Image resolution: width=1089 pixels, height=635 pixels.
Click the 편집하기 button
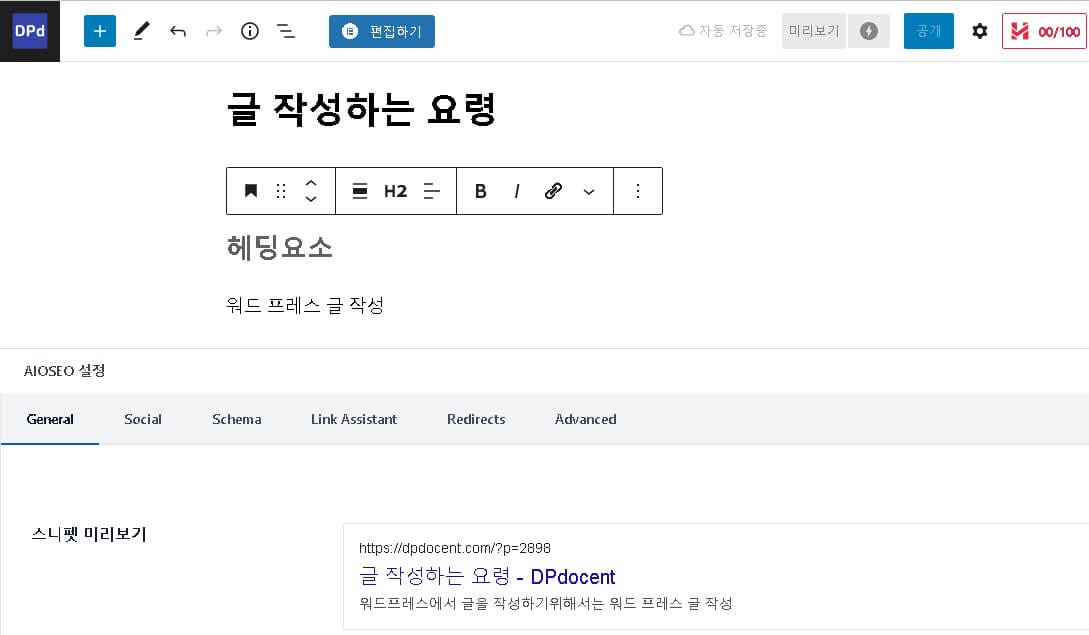pos(382,31)
